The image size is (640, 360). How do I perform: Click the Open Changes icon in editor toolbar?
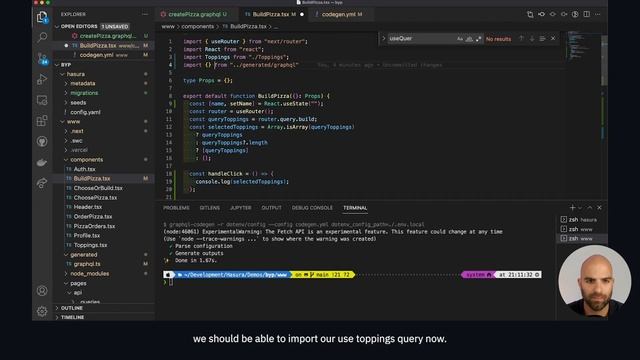(530, 14)
